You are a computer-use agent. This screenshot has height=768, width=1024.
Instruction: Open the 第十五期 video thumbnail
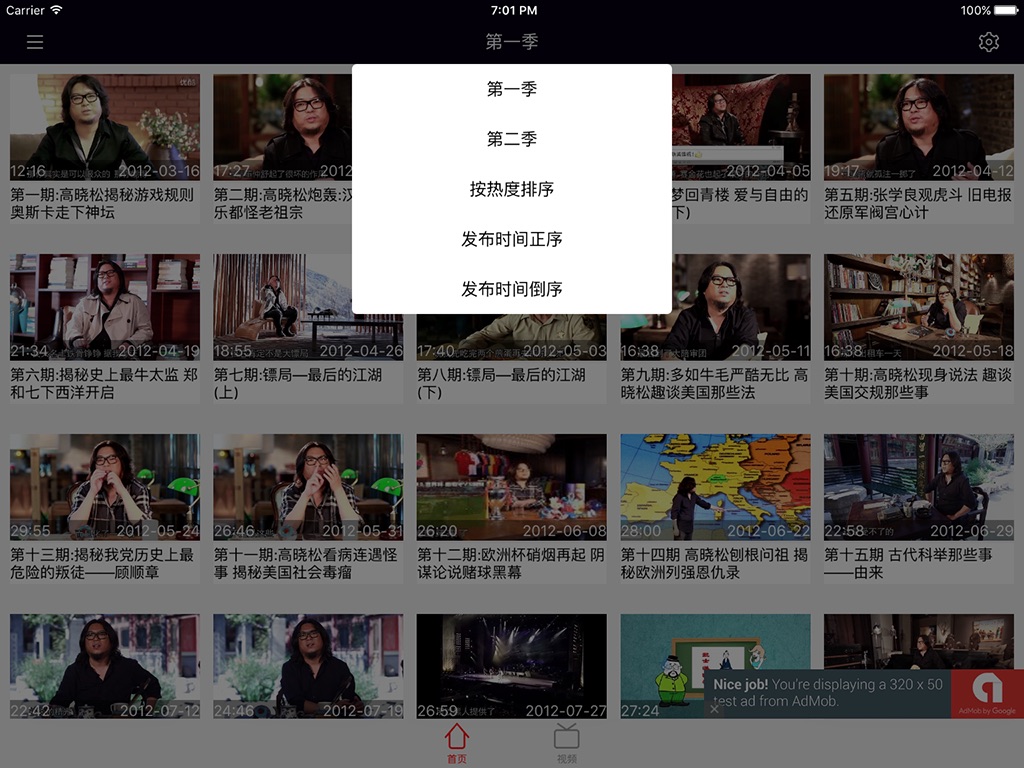918,487
